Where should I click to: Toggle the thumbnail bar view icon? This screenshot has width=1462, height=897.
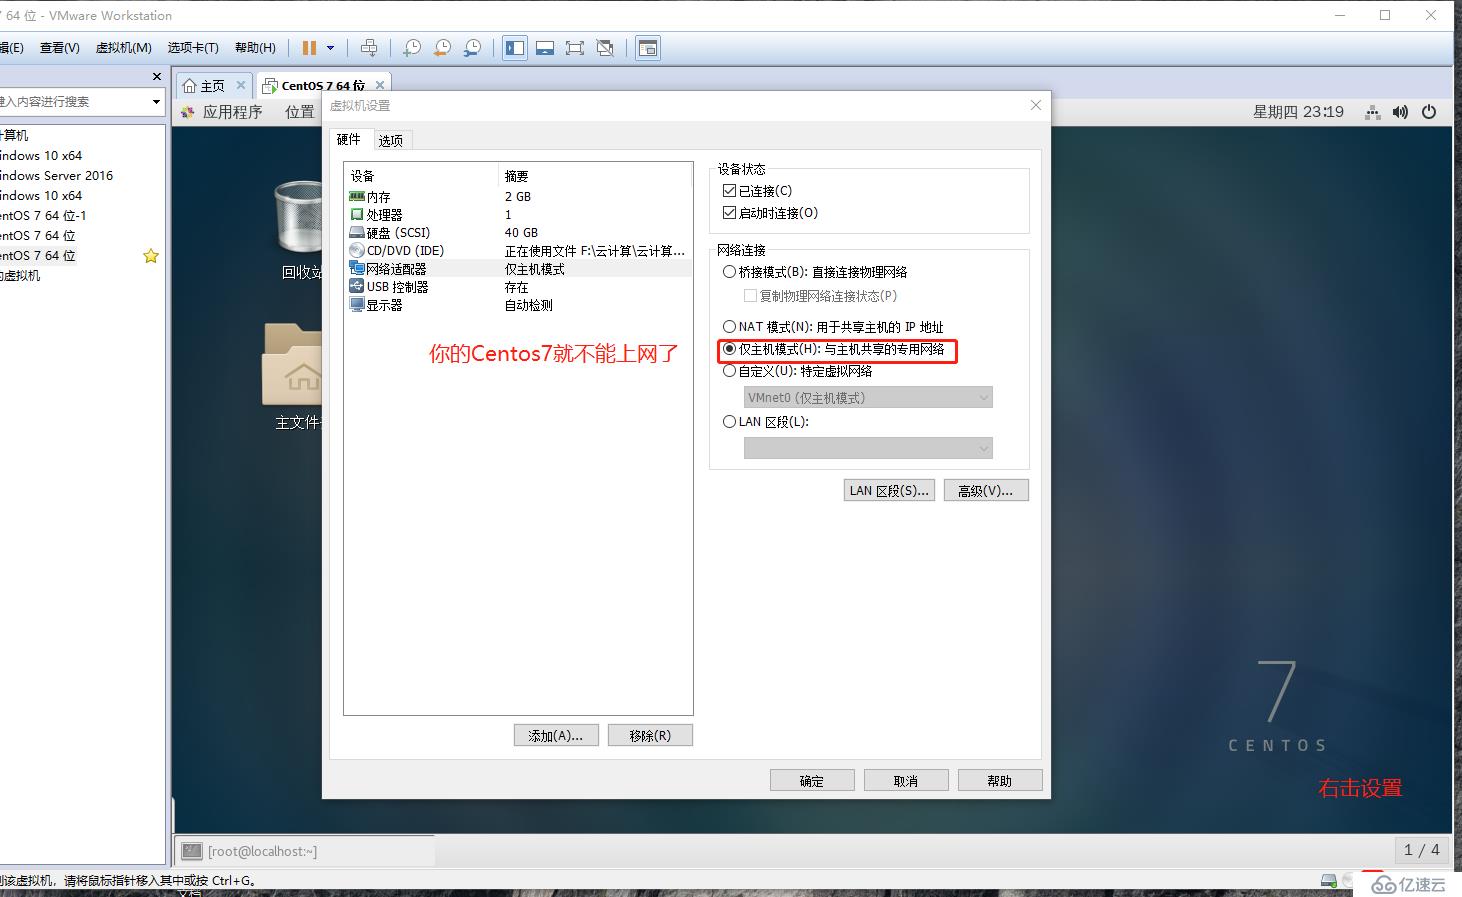click(545, 48)
